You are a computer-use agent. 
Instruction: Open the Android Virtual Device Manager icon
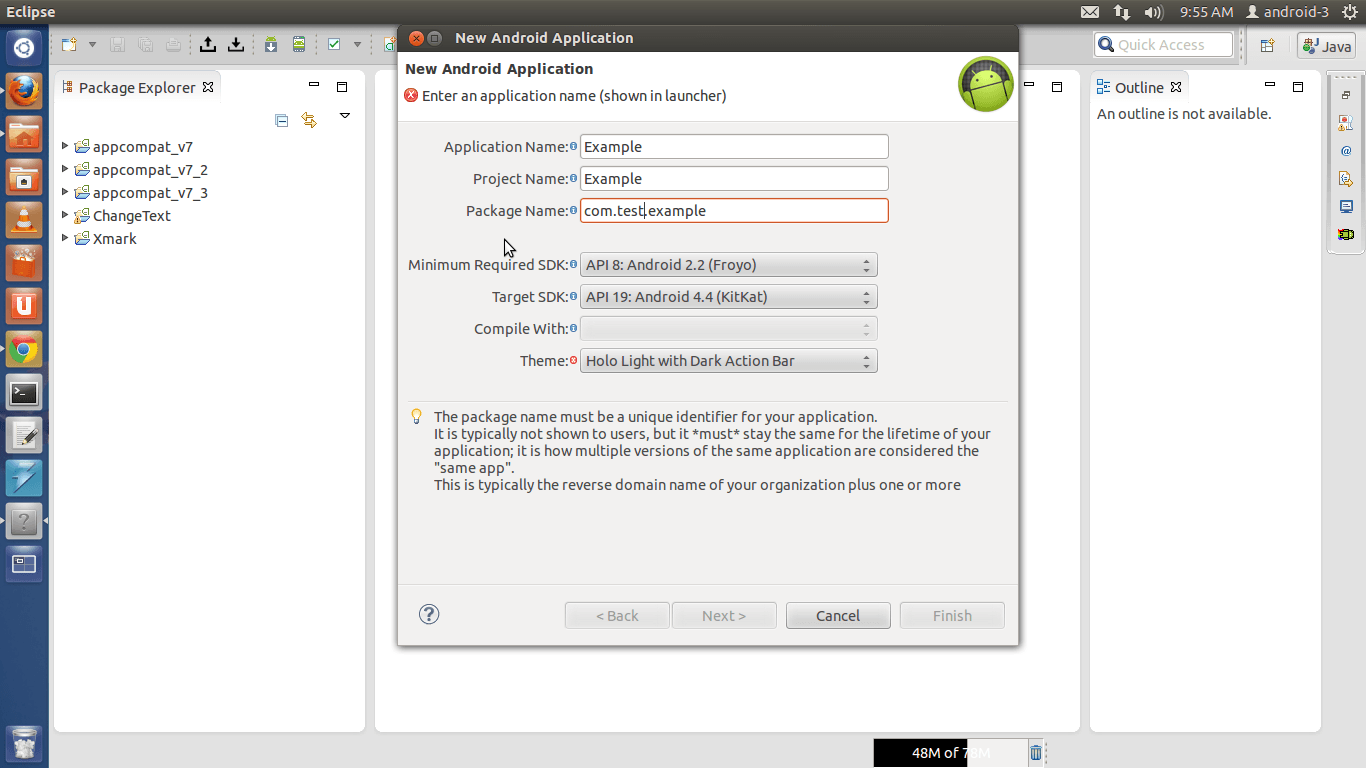pyautogui.click(x=298, y=45)
